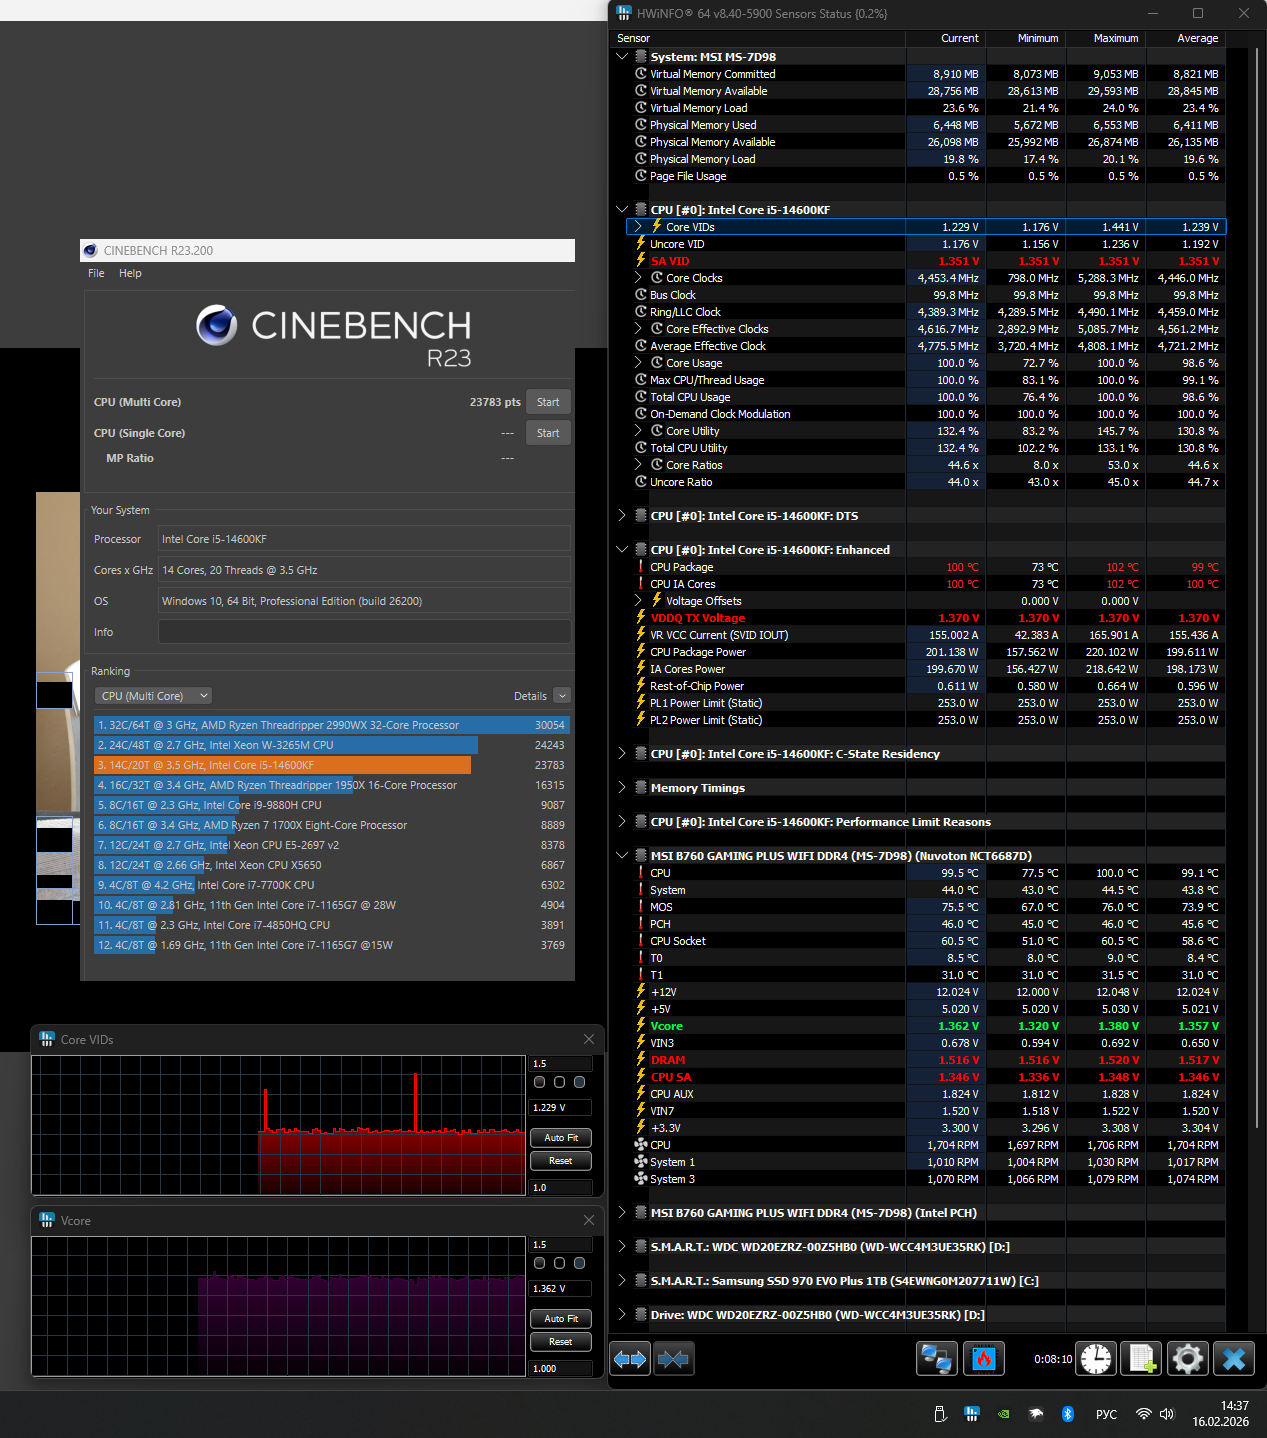Open the Details dropdown arrow in Cinebench
1267x1438 pixels.
562,696
